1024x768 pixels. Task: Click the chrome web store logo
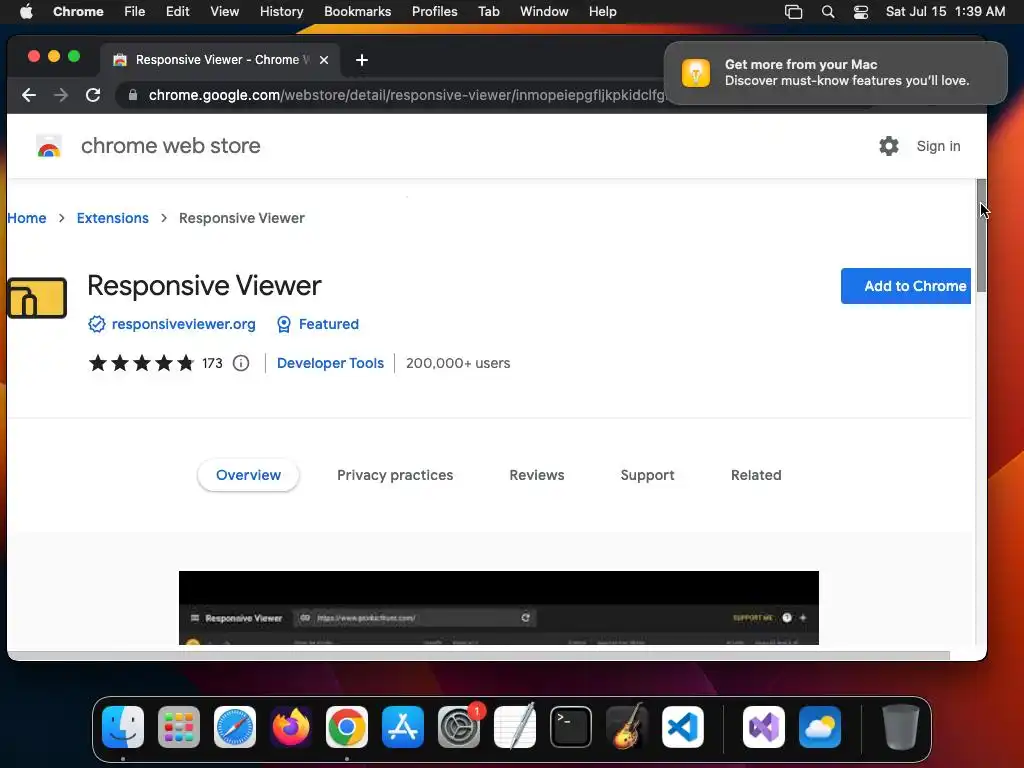coord(49,146)
